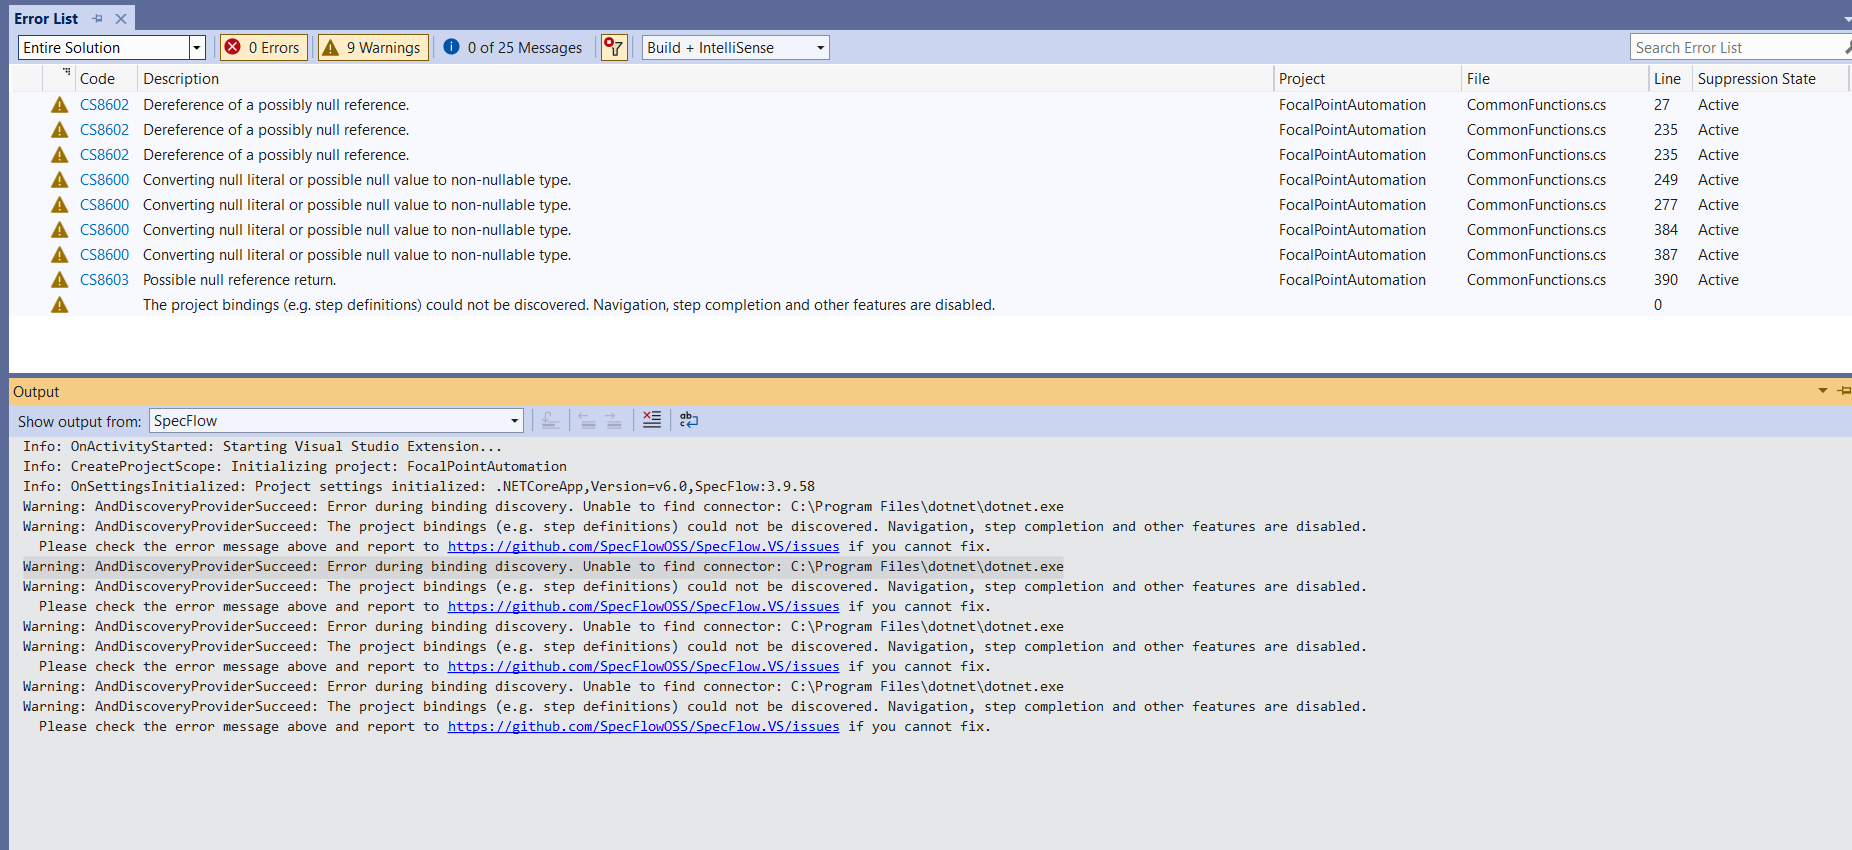This screenshot has height=850, width=1852.
Task: Select 'Possible null reference return.' description
Action: pyautogui.click(x=239, y=280)
